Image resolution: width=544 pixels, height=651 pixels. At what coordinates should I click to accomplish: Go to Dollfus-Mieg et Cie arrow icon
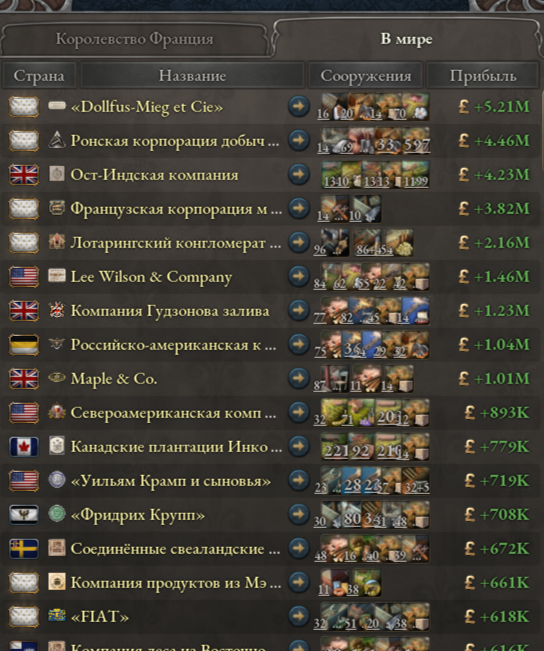tap(299, 106)
